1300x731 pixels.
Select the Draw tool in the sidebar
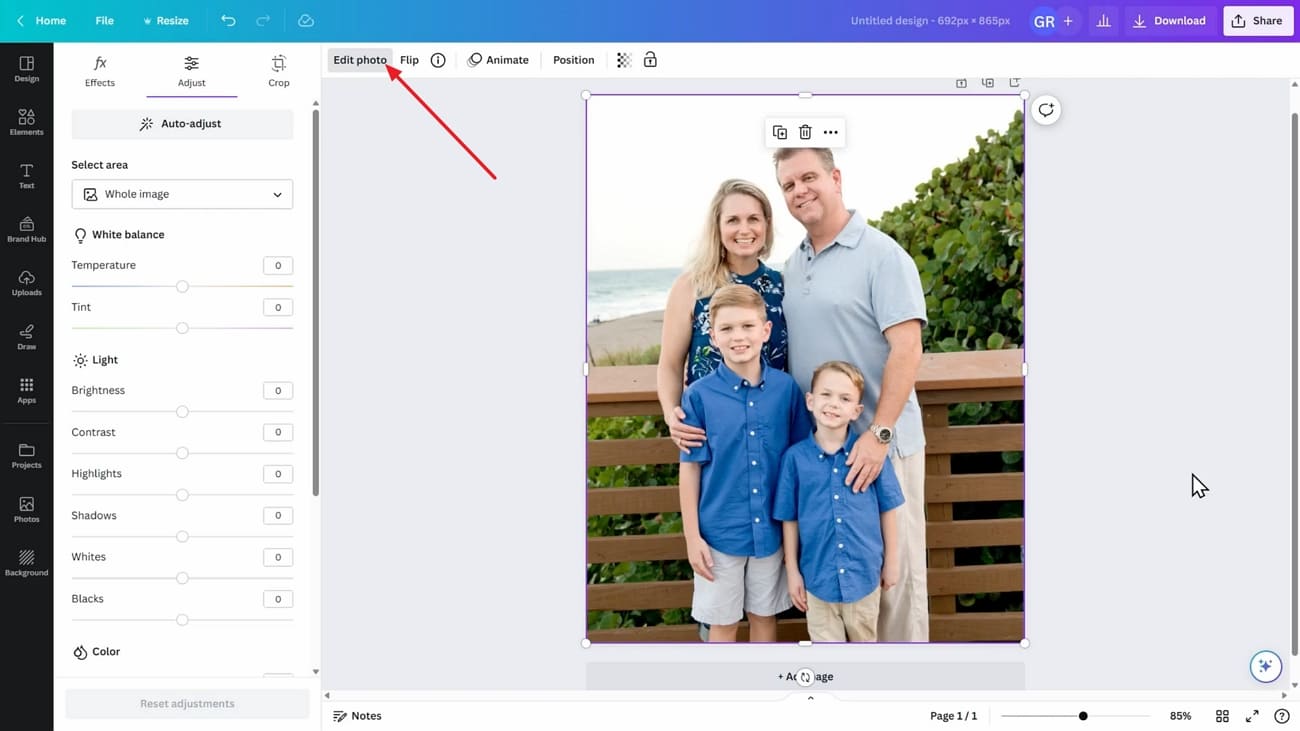(26, 338)
